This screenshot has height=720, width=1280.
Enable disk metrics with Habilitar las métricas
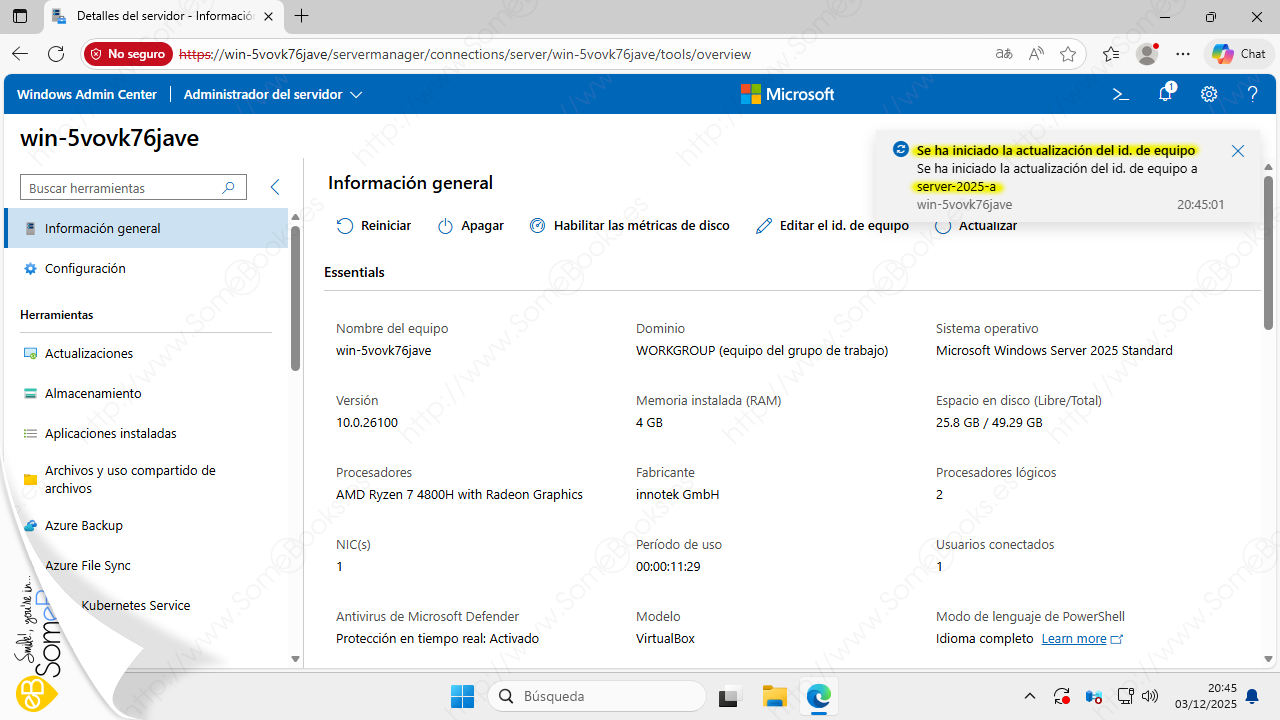point(630,226)
